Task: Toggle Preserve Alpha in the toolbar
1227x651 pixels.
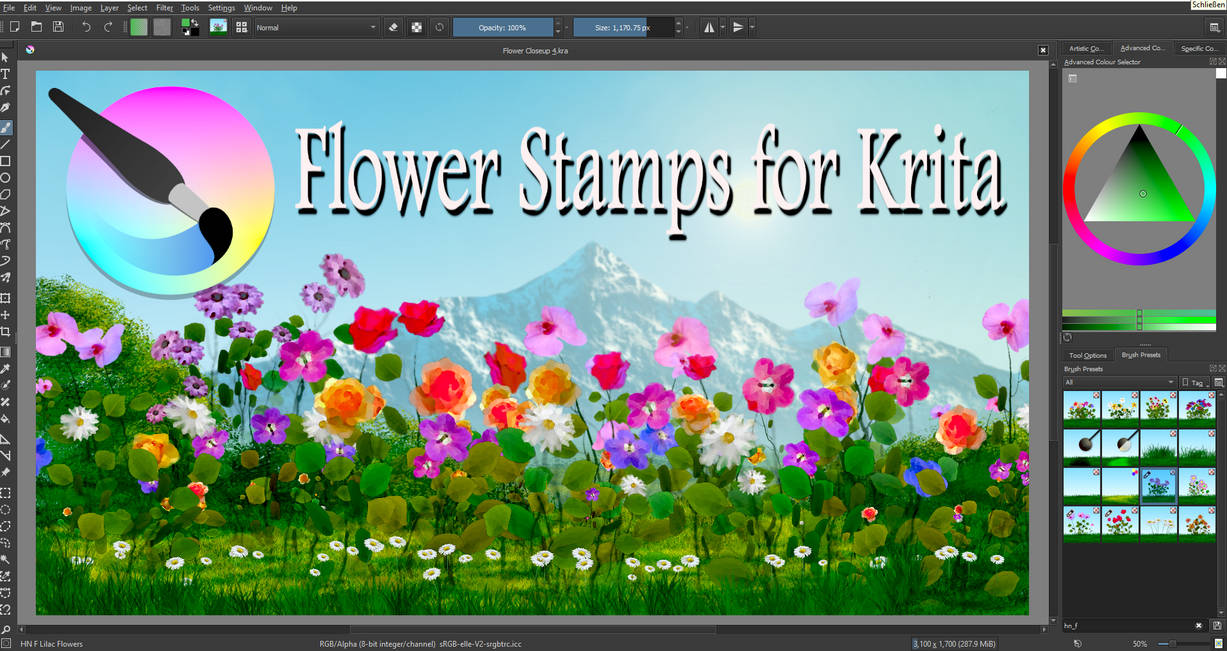Action: click(x=416, y=27)
